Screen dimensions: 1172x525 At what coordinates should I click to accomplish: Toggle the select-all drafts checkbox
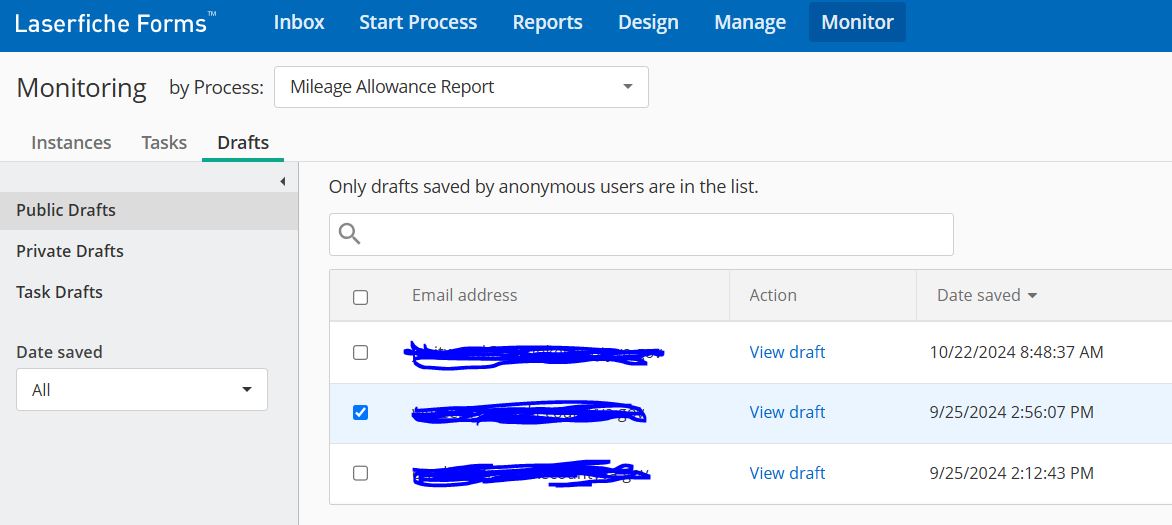click(361, 297)
